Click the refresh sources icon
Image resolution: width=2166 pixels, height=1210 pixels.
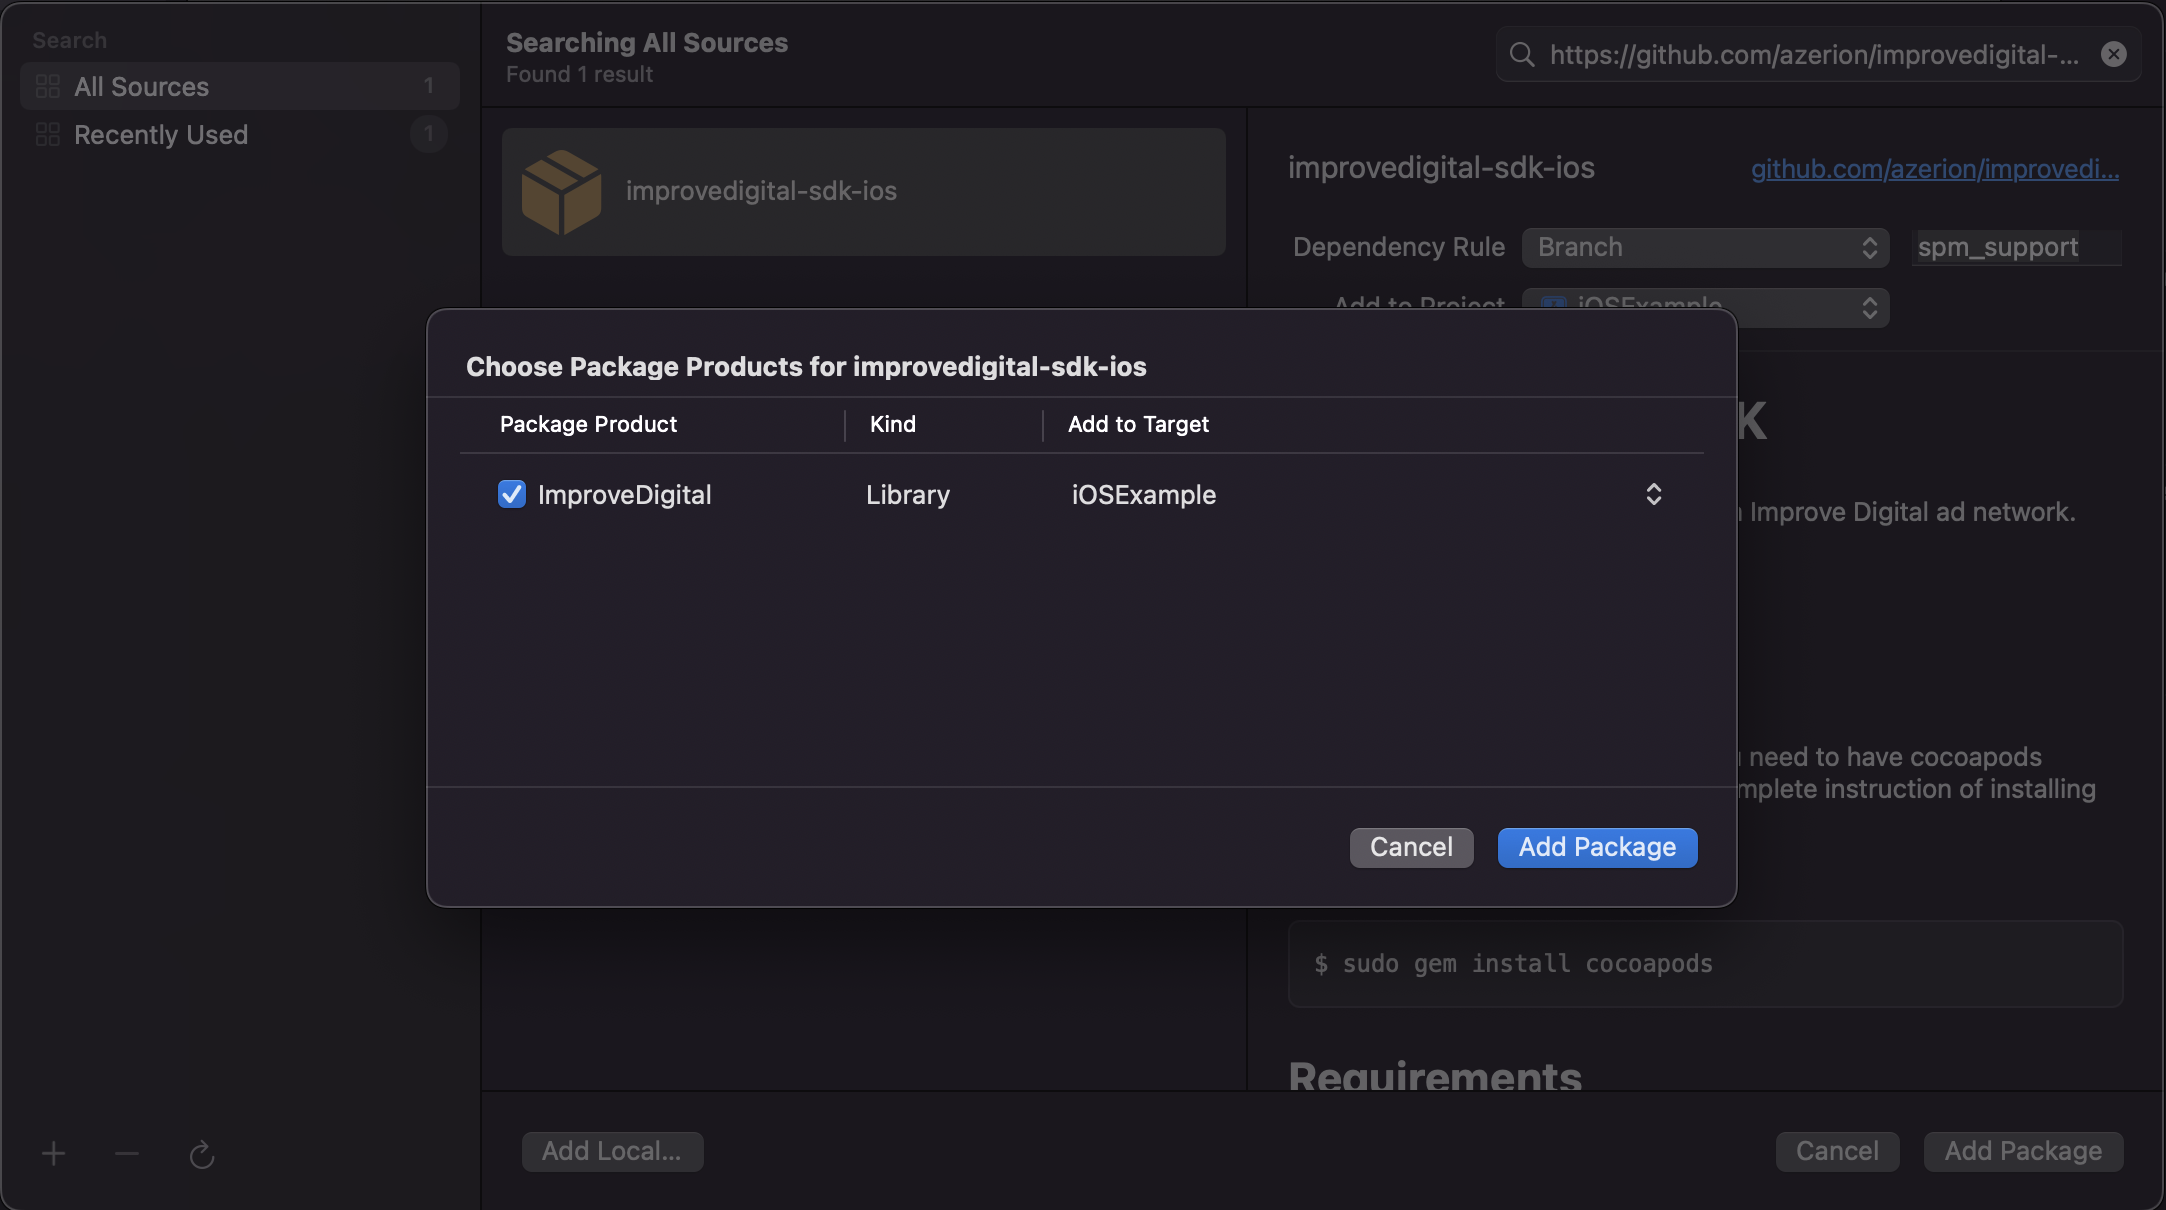(x=202, y=1155)
